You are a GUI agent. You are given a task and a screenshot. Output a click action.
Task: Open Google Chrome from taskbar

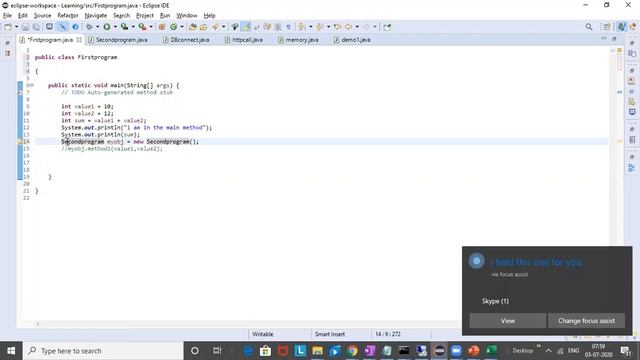pos(352,351)
